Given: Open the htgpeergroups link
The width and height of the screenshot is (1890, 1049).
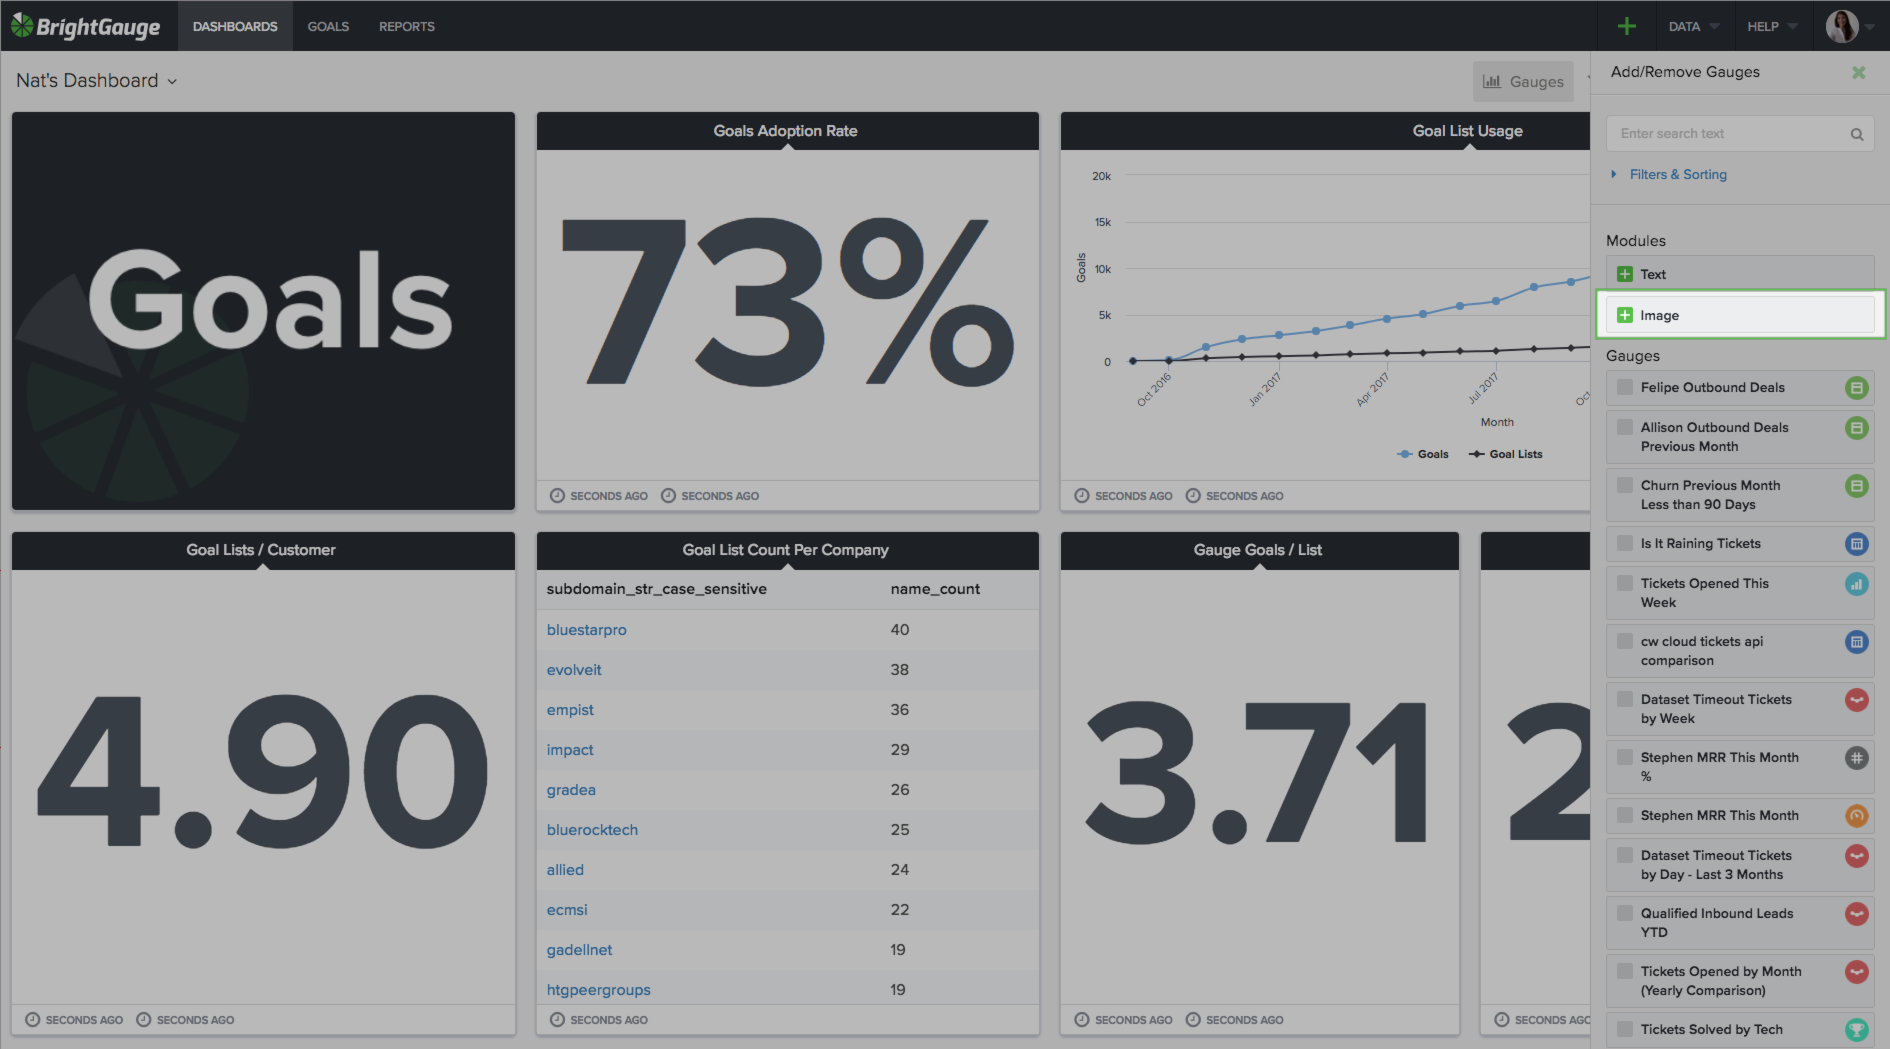Looking at the screenshot, I should coord(598,990).
